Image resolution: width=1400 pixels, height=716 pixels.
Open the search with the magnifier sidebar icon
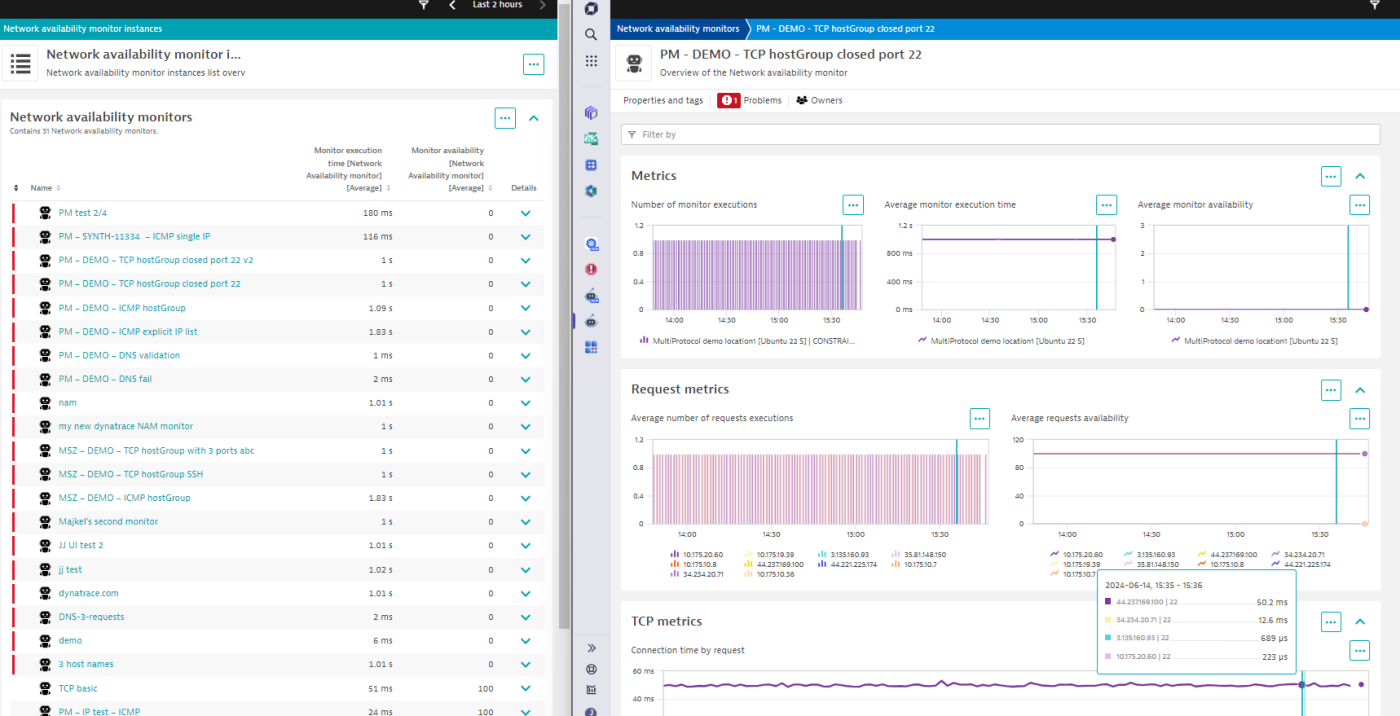click(591, 34)
